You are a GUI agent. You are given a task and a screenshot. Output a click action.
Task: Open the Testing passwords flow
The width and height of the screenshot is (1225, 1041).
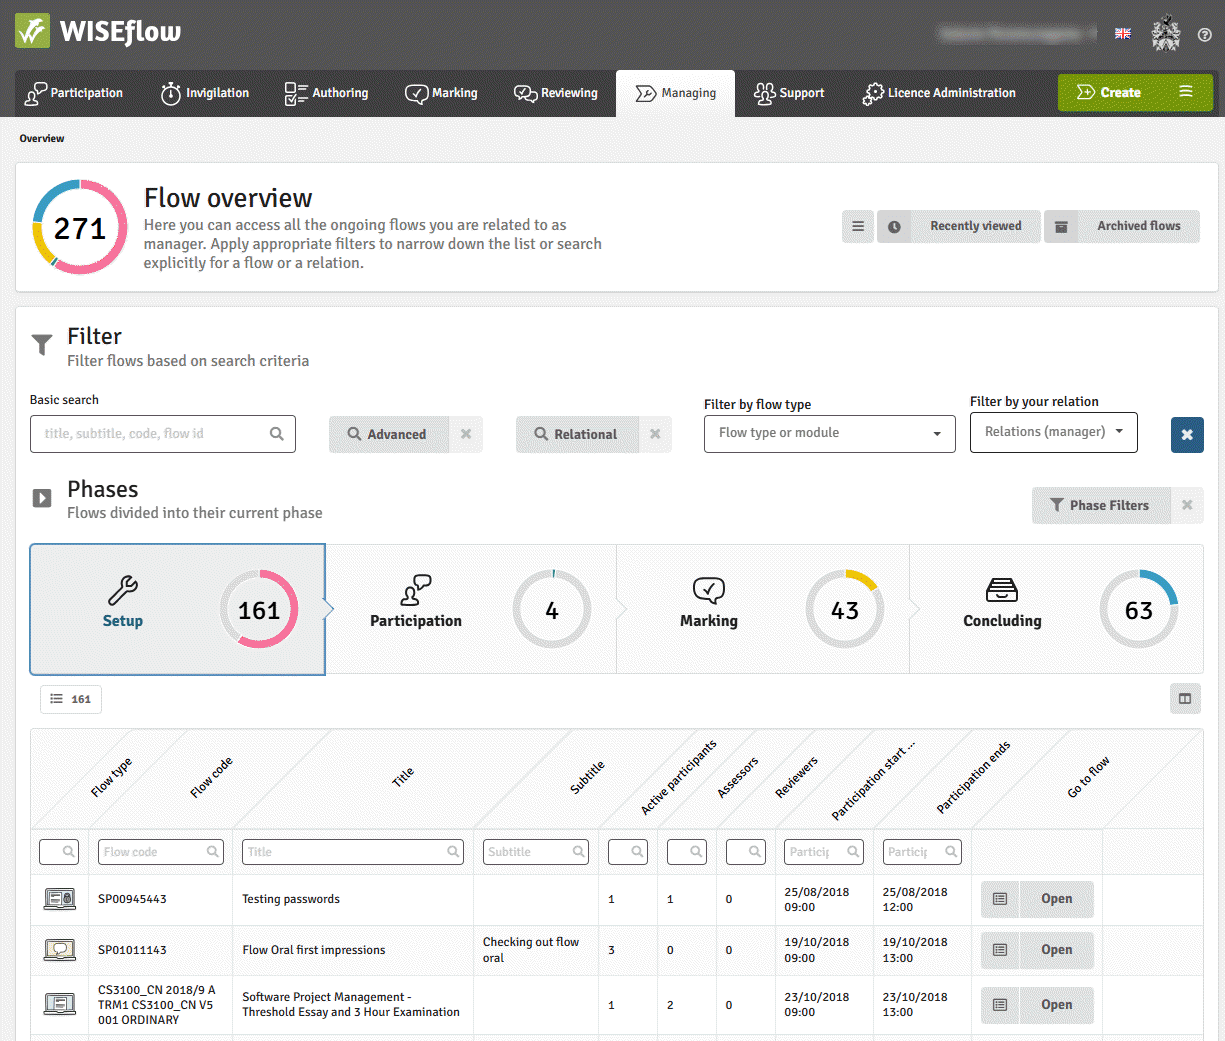coord(1056,899)
